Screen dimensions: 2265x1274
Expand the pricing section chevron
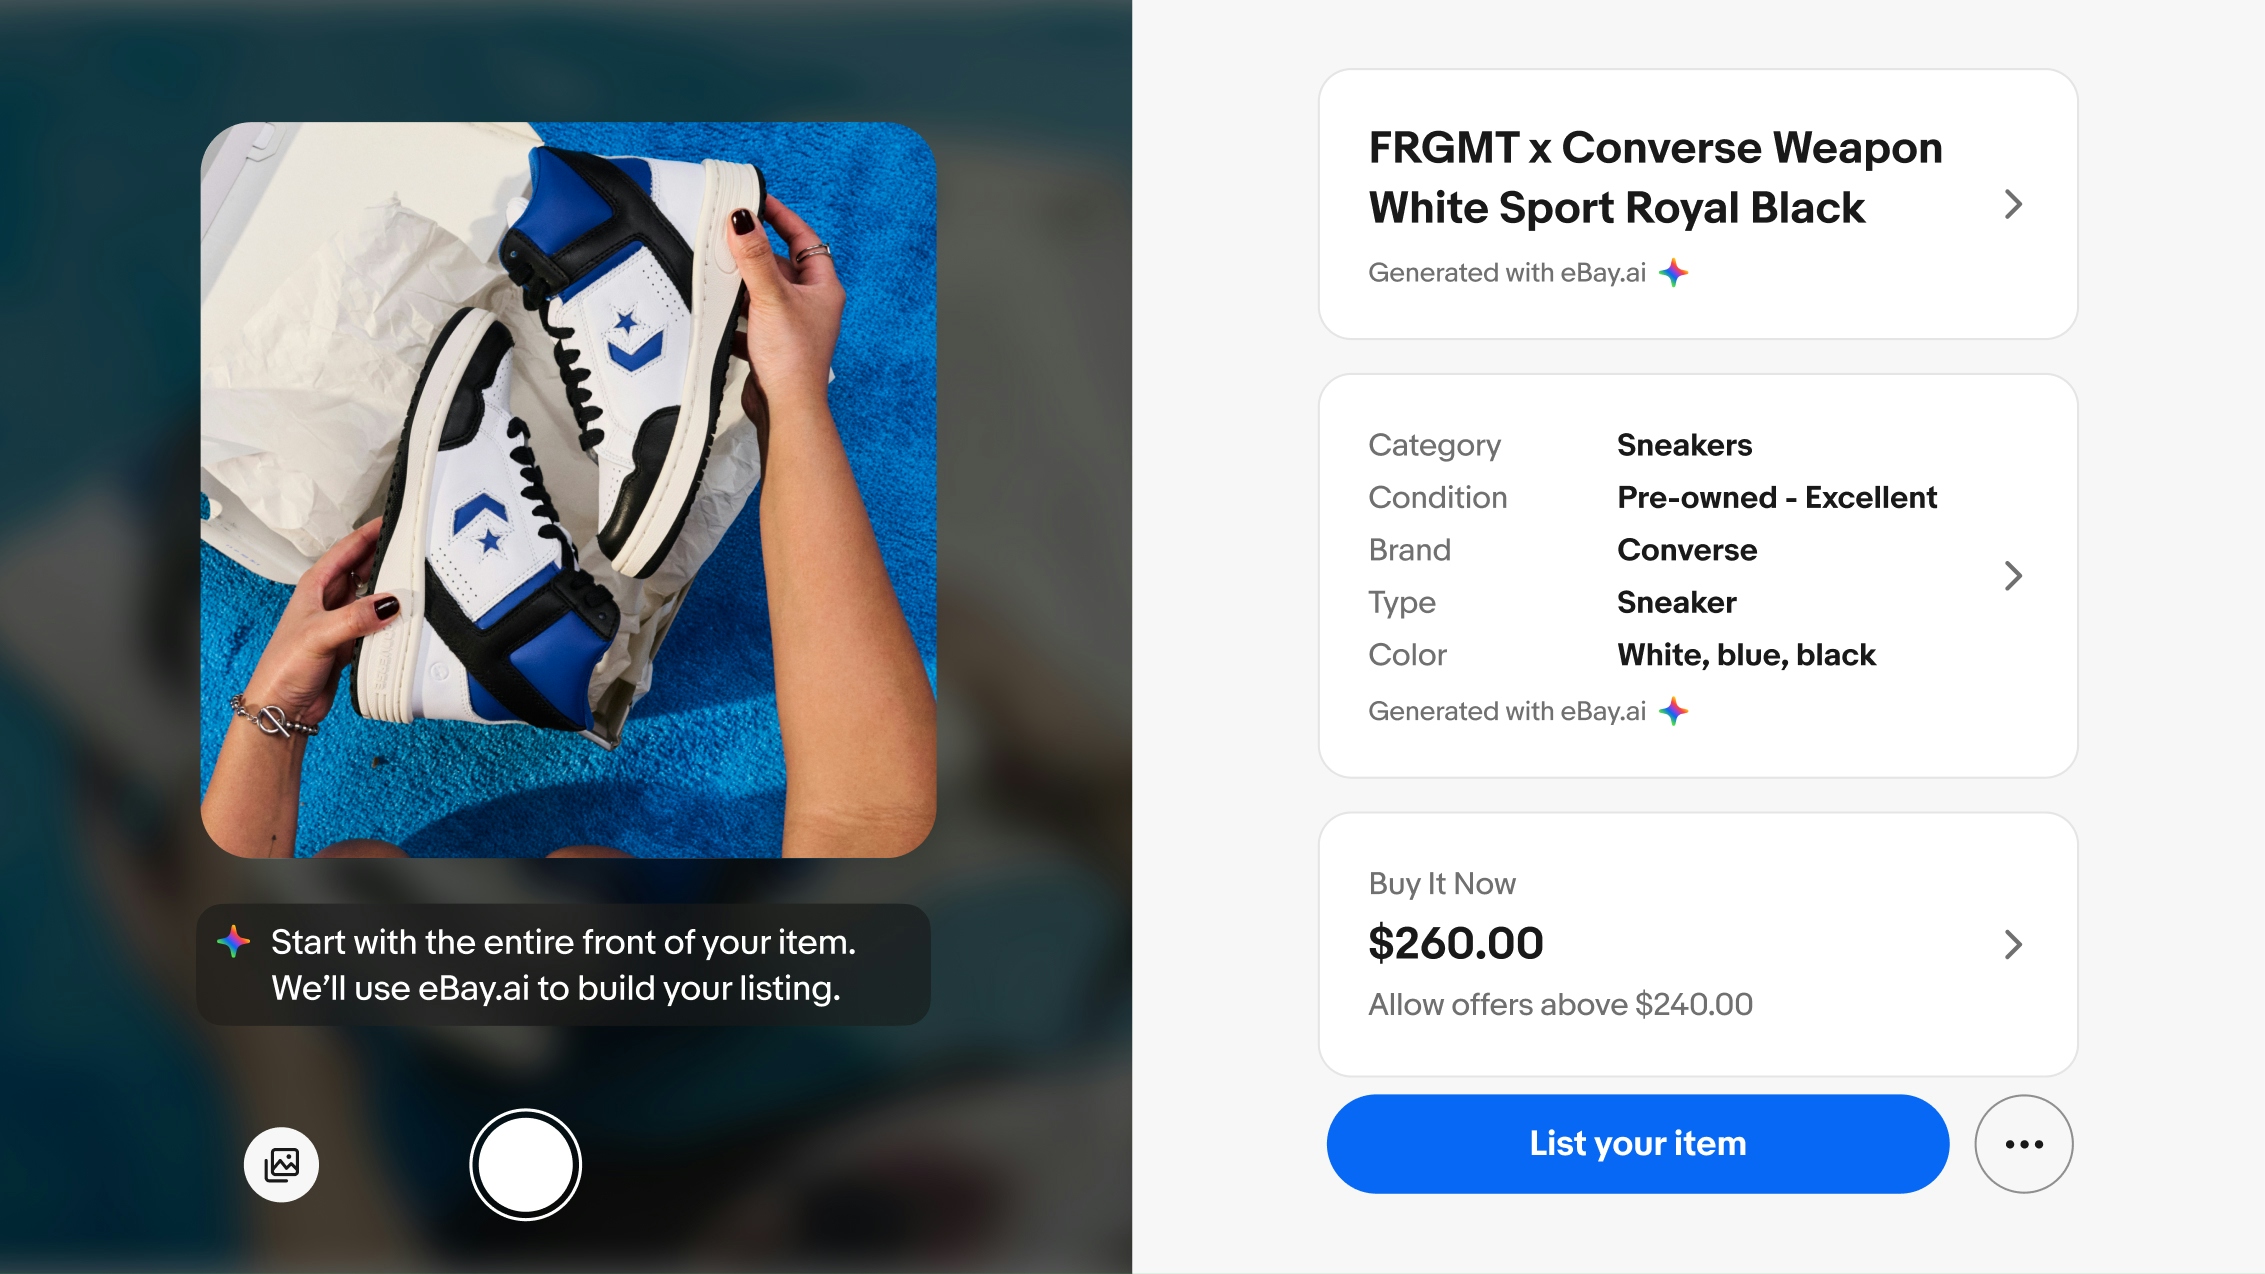coord(2013,944)
